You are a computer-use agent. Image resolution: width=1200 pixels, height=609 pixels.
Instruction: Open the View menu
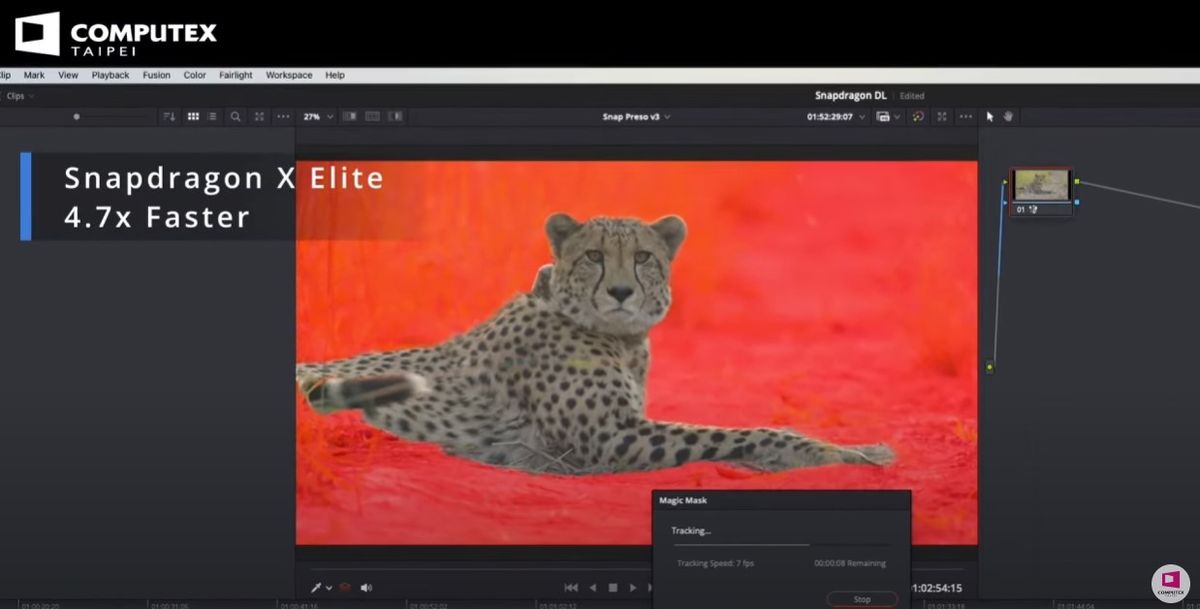tap(68, 75)
